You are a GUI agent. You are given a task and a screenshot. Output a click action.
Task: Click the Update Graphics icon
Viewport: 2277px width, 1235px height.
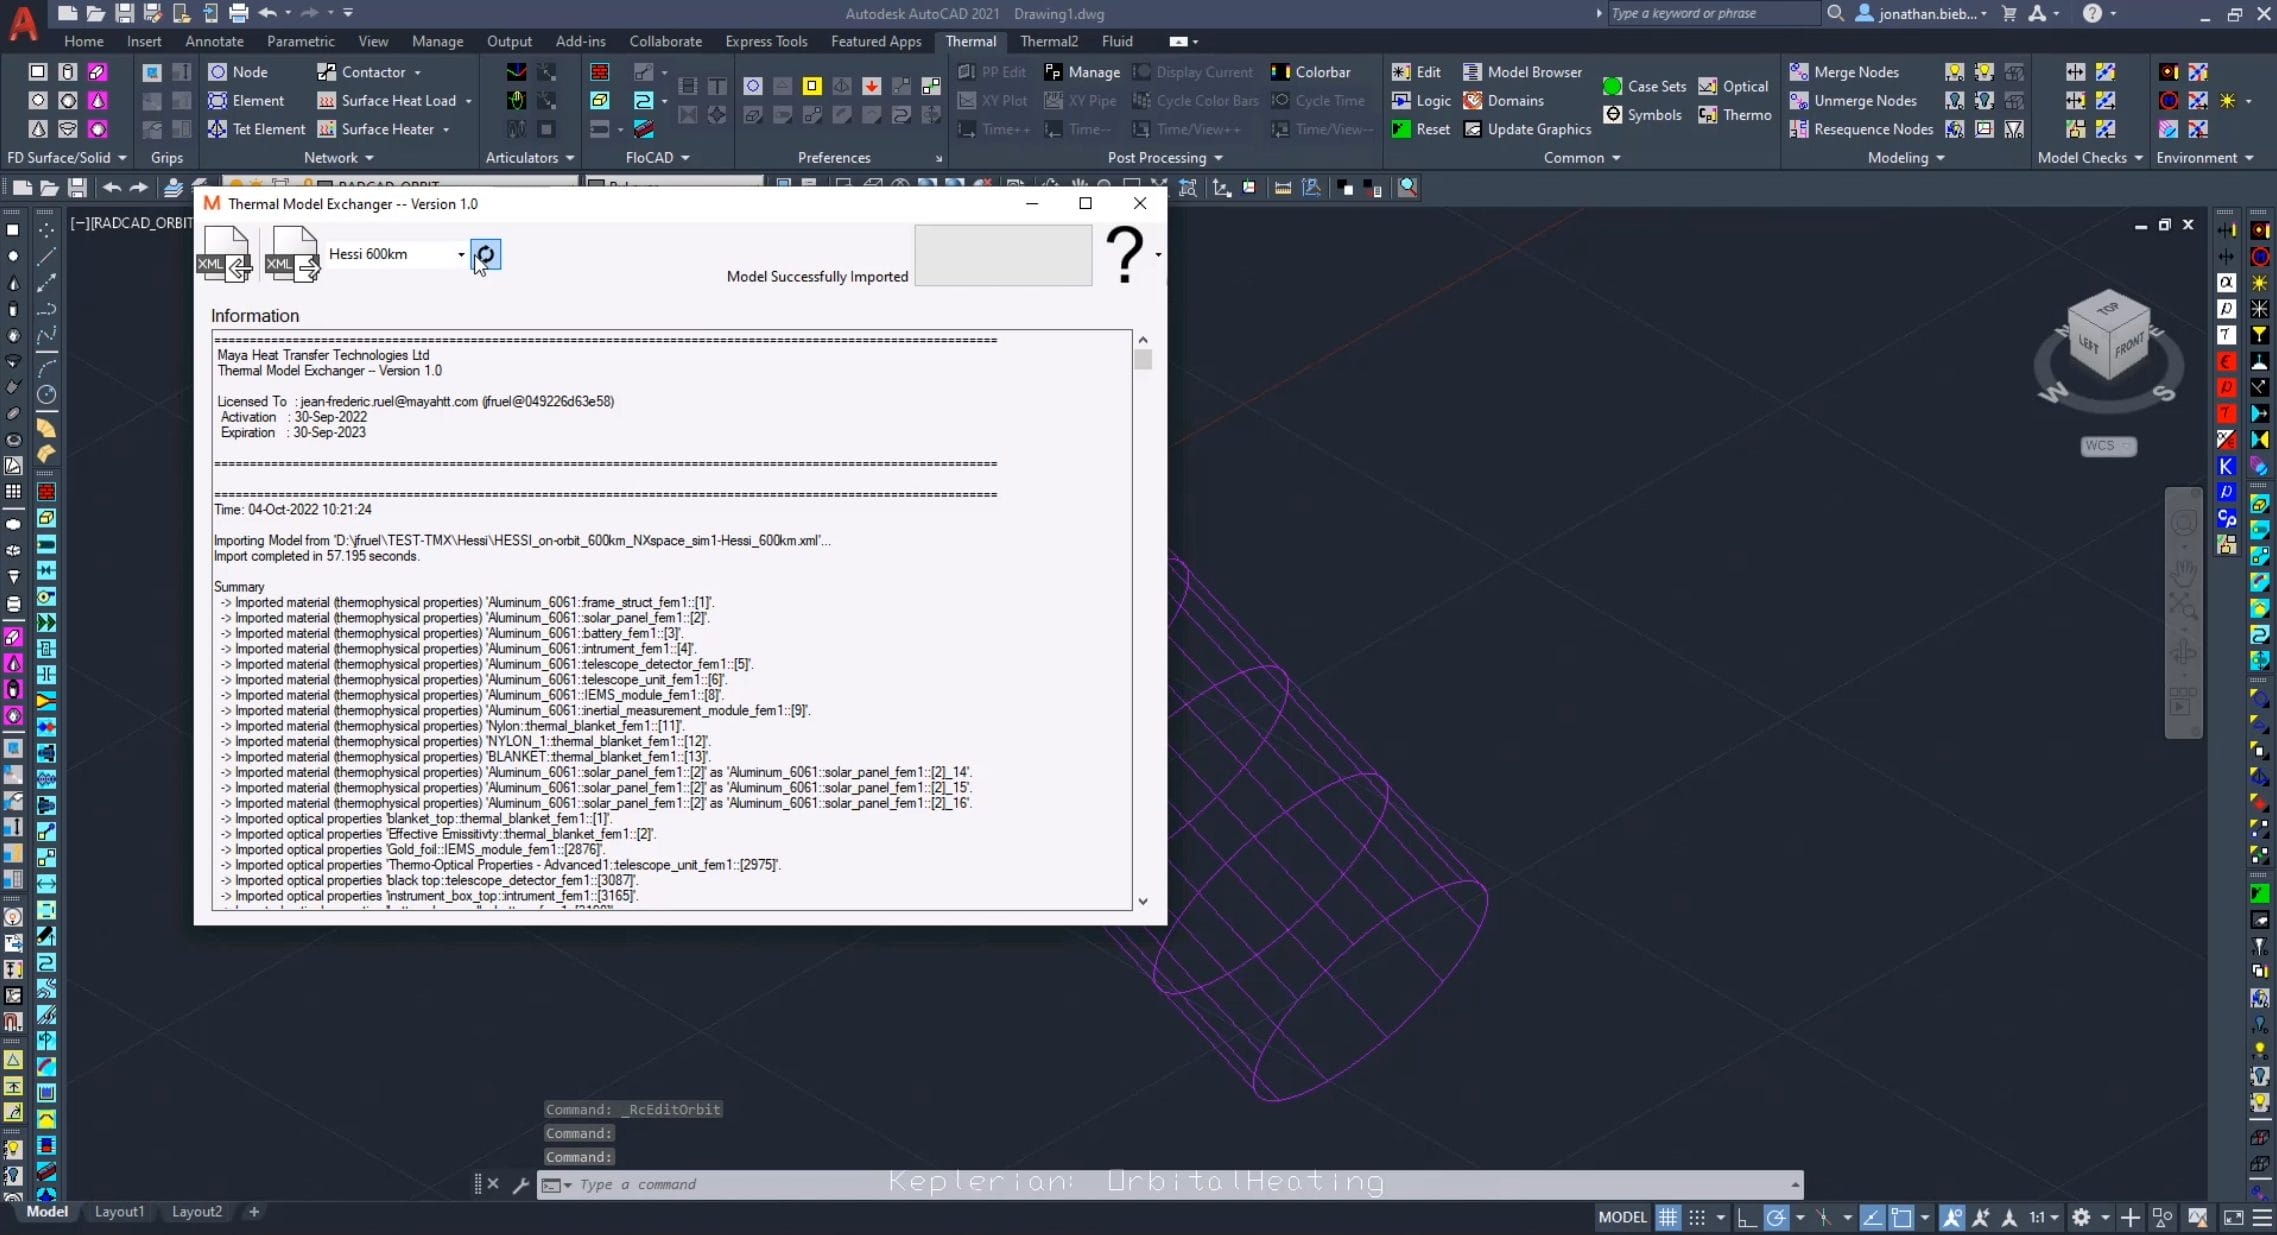1528,129
